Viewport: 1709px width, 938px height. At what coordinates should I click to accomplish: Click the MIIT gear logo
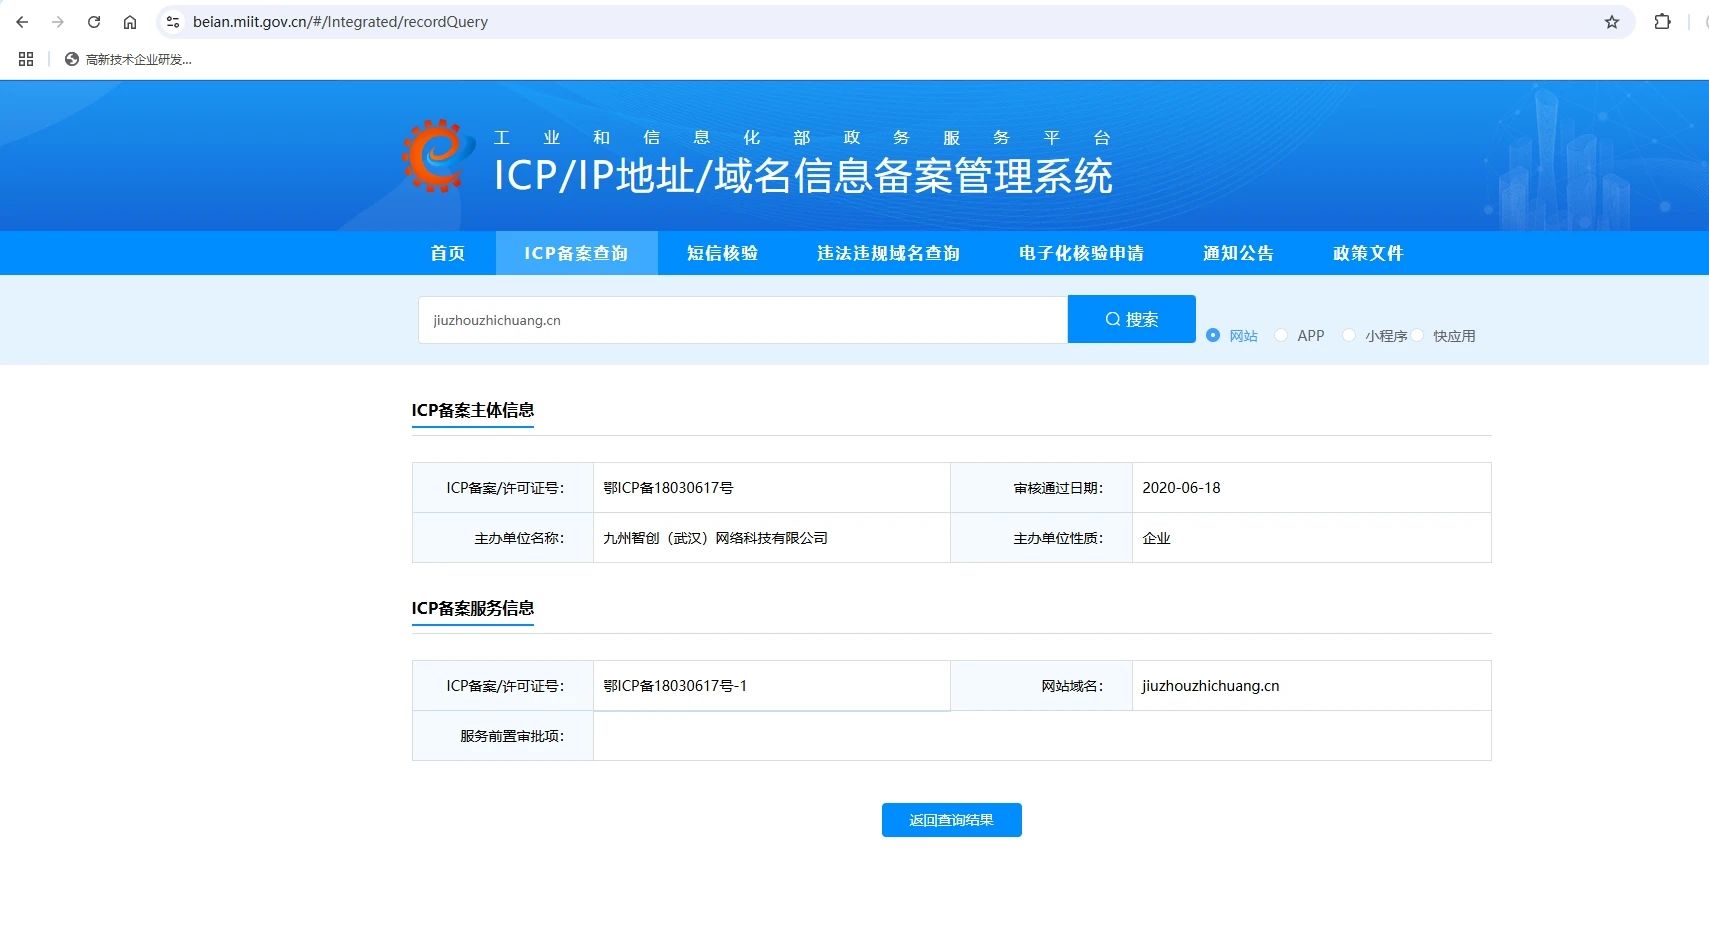pos(437,155)
